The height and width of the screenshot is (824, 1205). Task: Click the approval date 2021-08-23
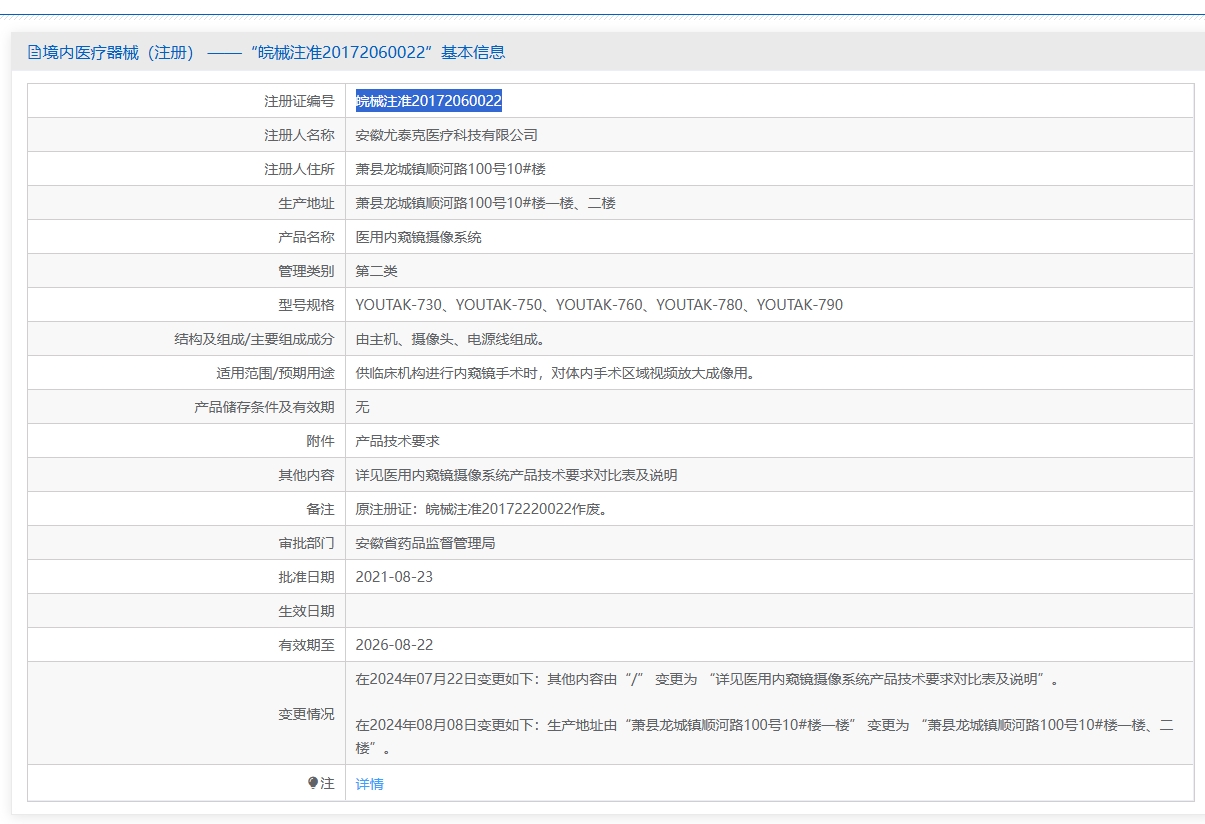point(395,577)
